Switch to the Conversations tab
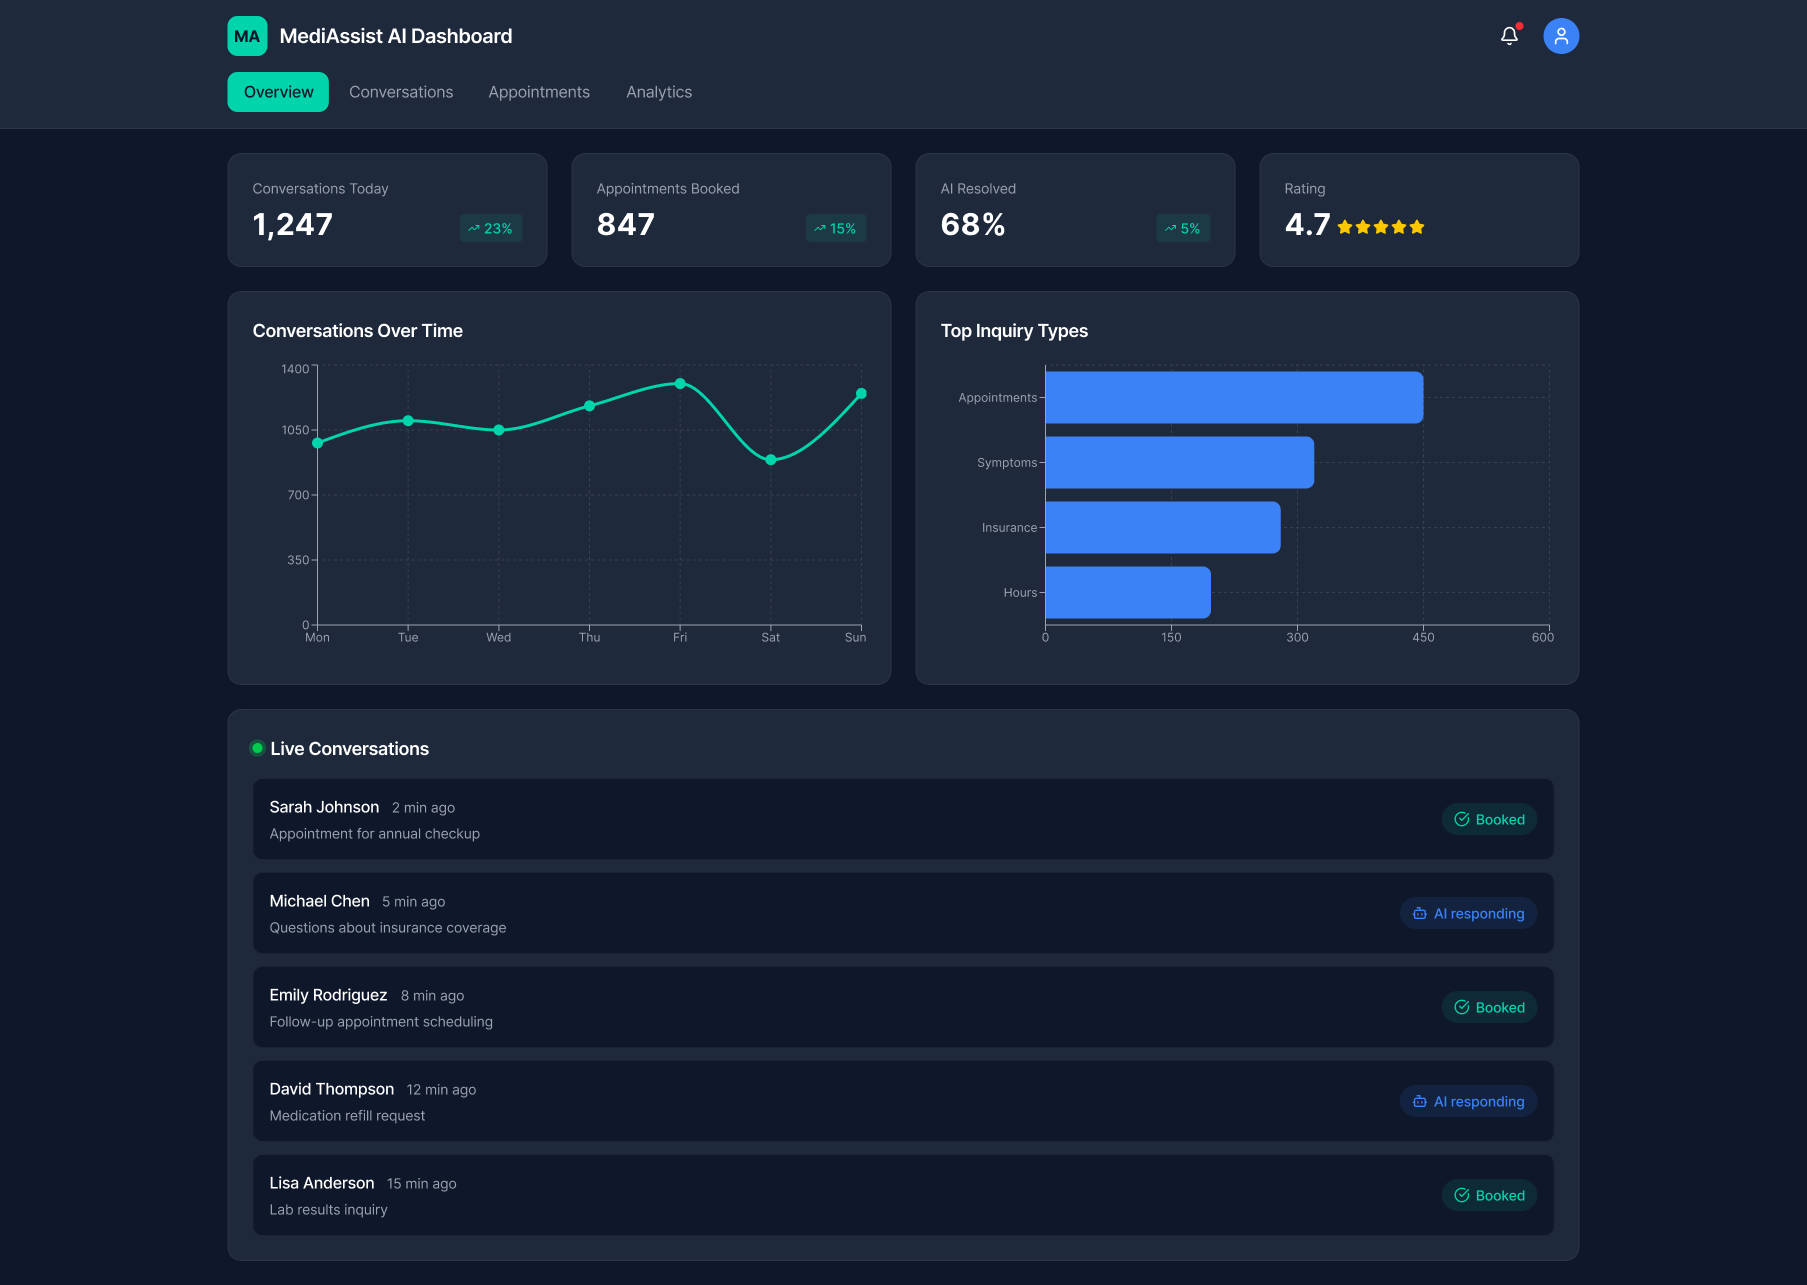This screenshot has width=1807, height=1285. (401, 92)
